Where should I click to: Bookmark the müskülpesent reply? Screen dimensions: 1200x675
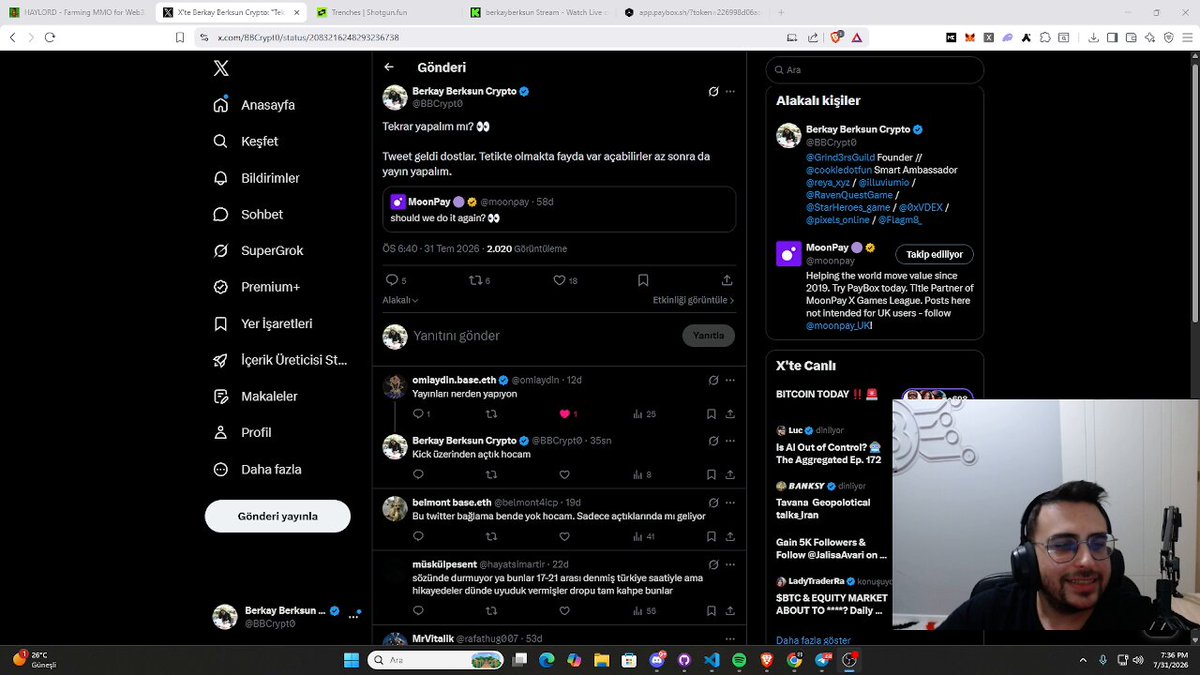click(711, 611)
